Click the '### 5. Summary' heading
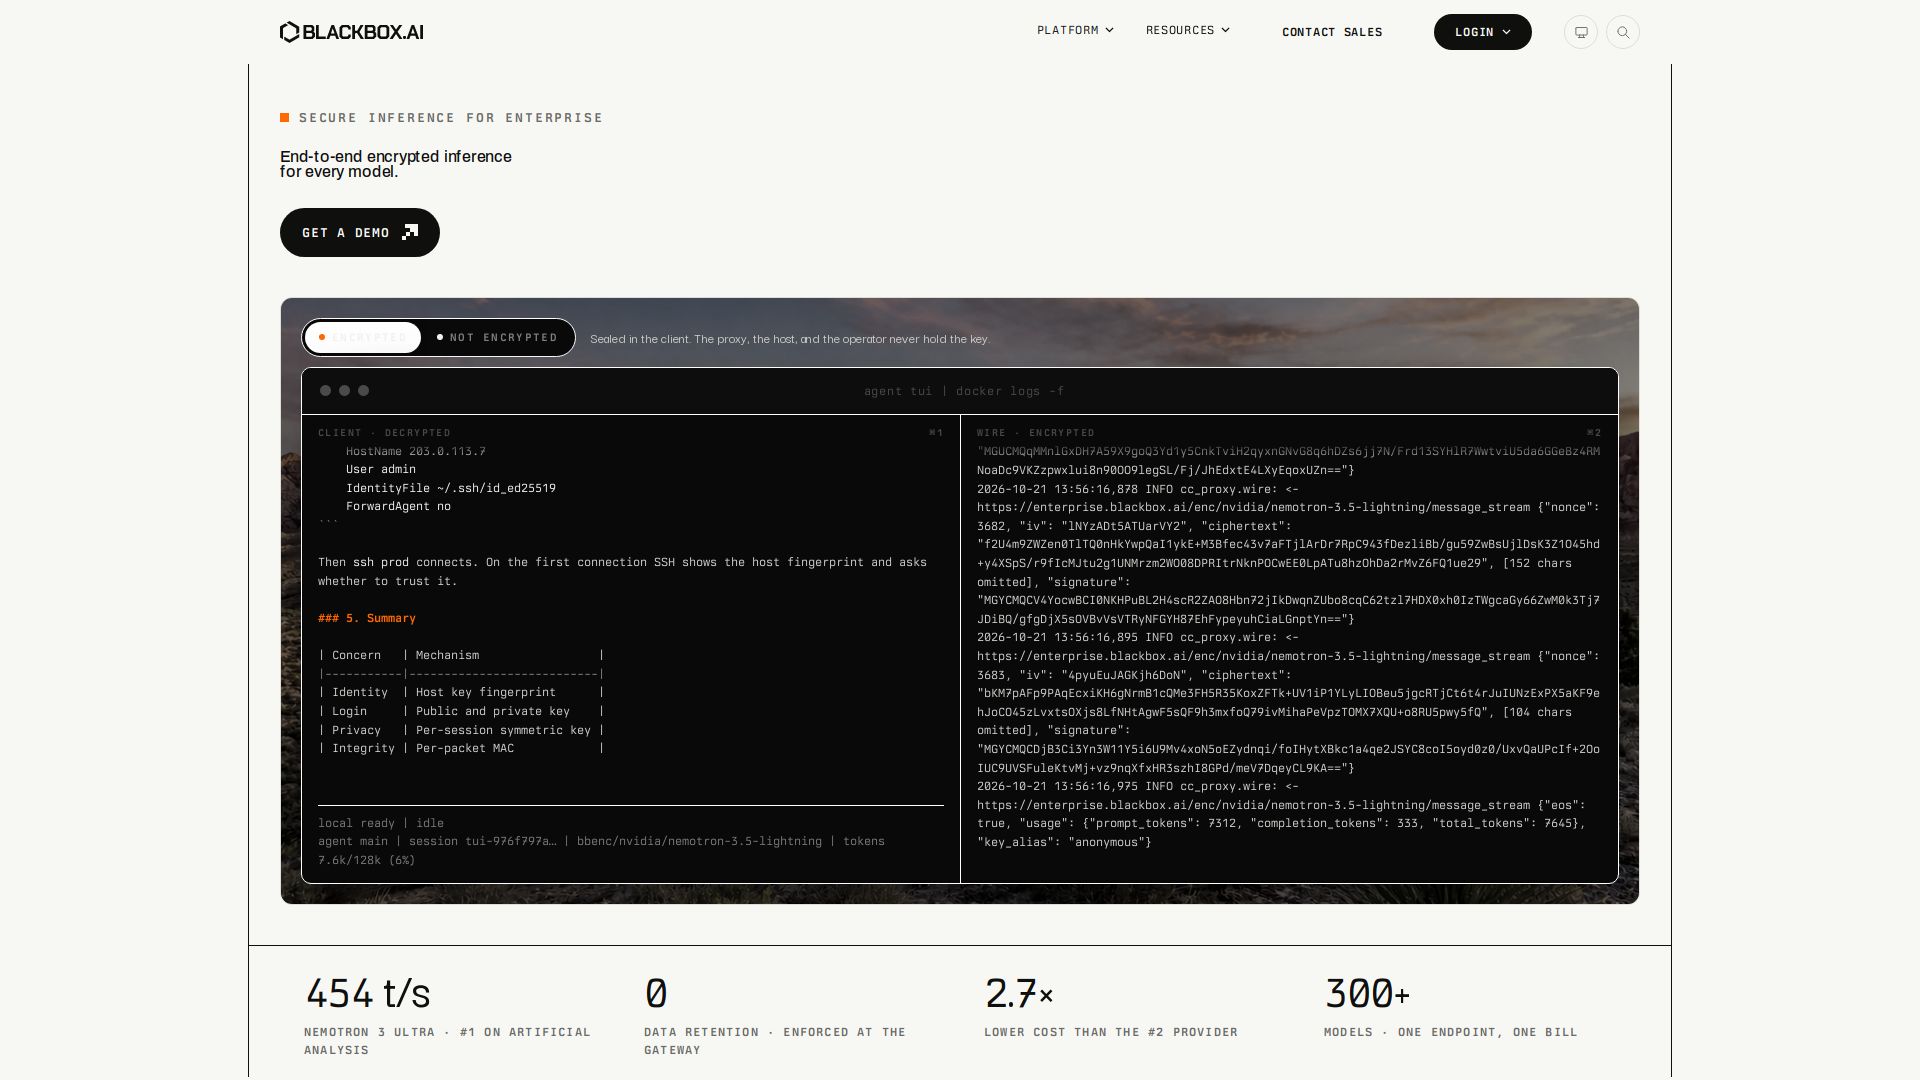The image size is (1920, 1080). pos(366,618)
